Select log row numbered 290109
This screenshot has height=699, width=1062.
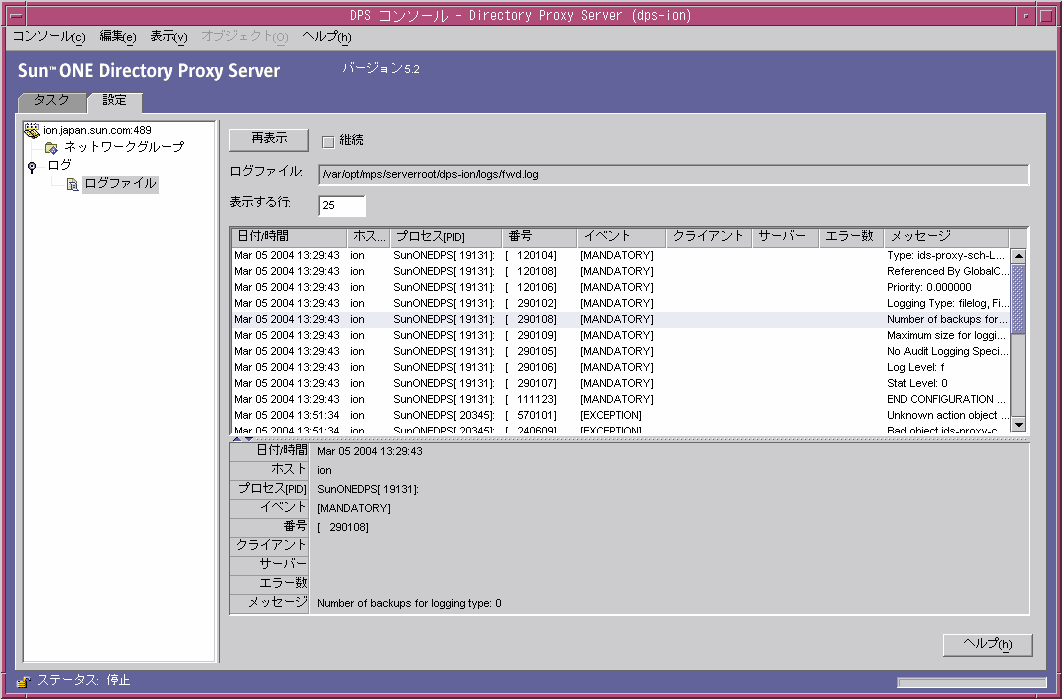pyautogui.click(x=620, y=335)
